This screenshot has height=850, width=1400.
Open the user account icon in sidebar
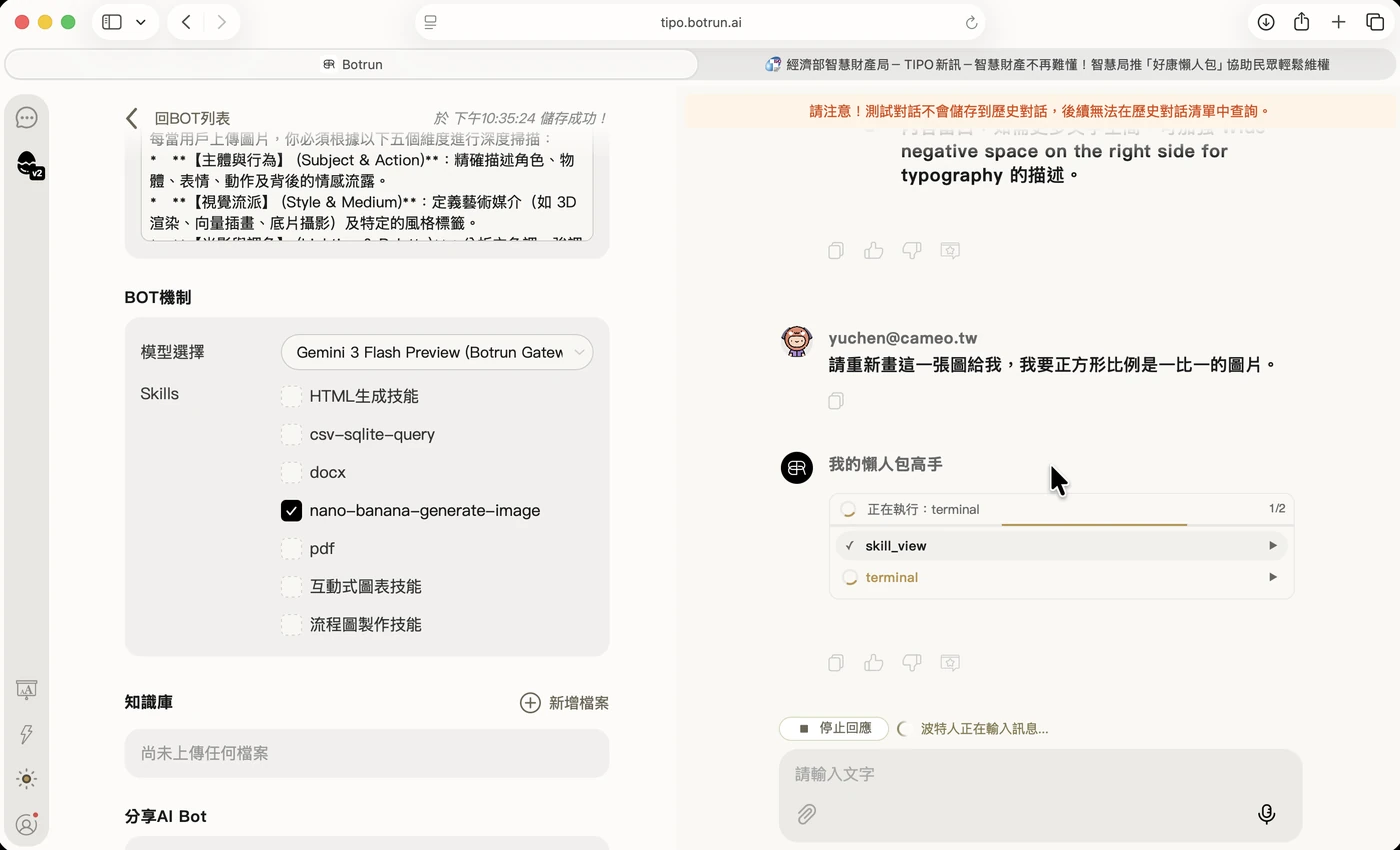27,825
